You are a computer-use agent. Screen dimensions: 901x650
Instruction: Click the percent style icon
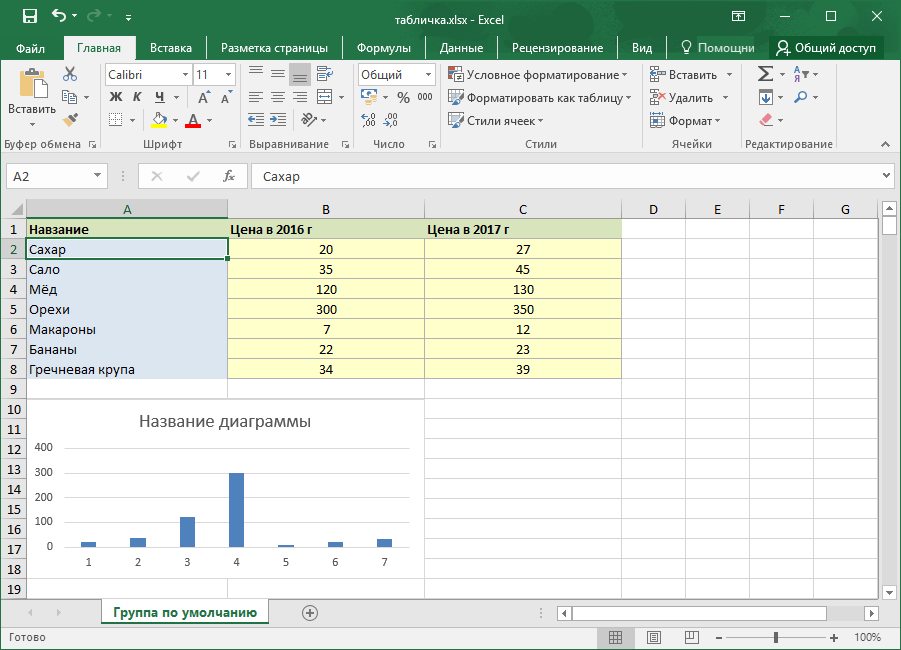[403, 98]
